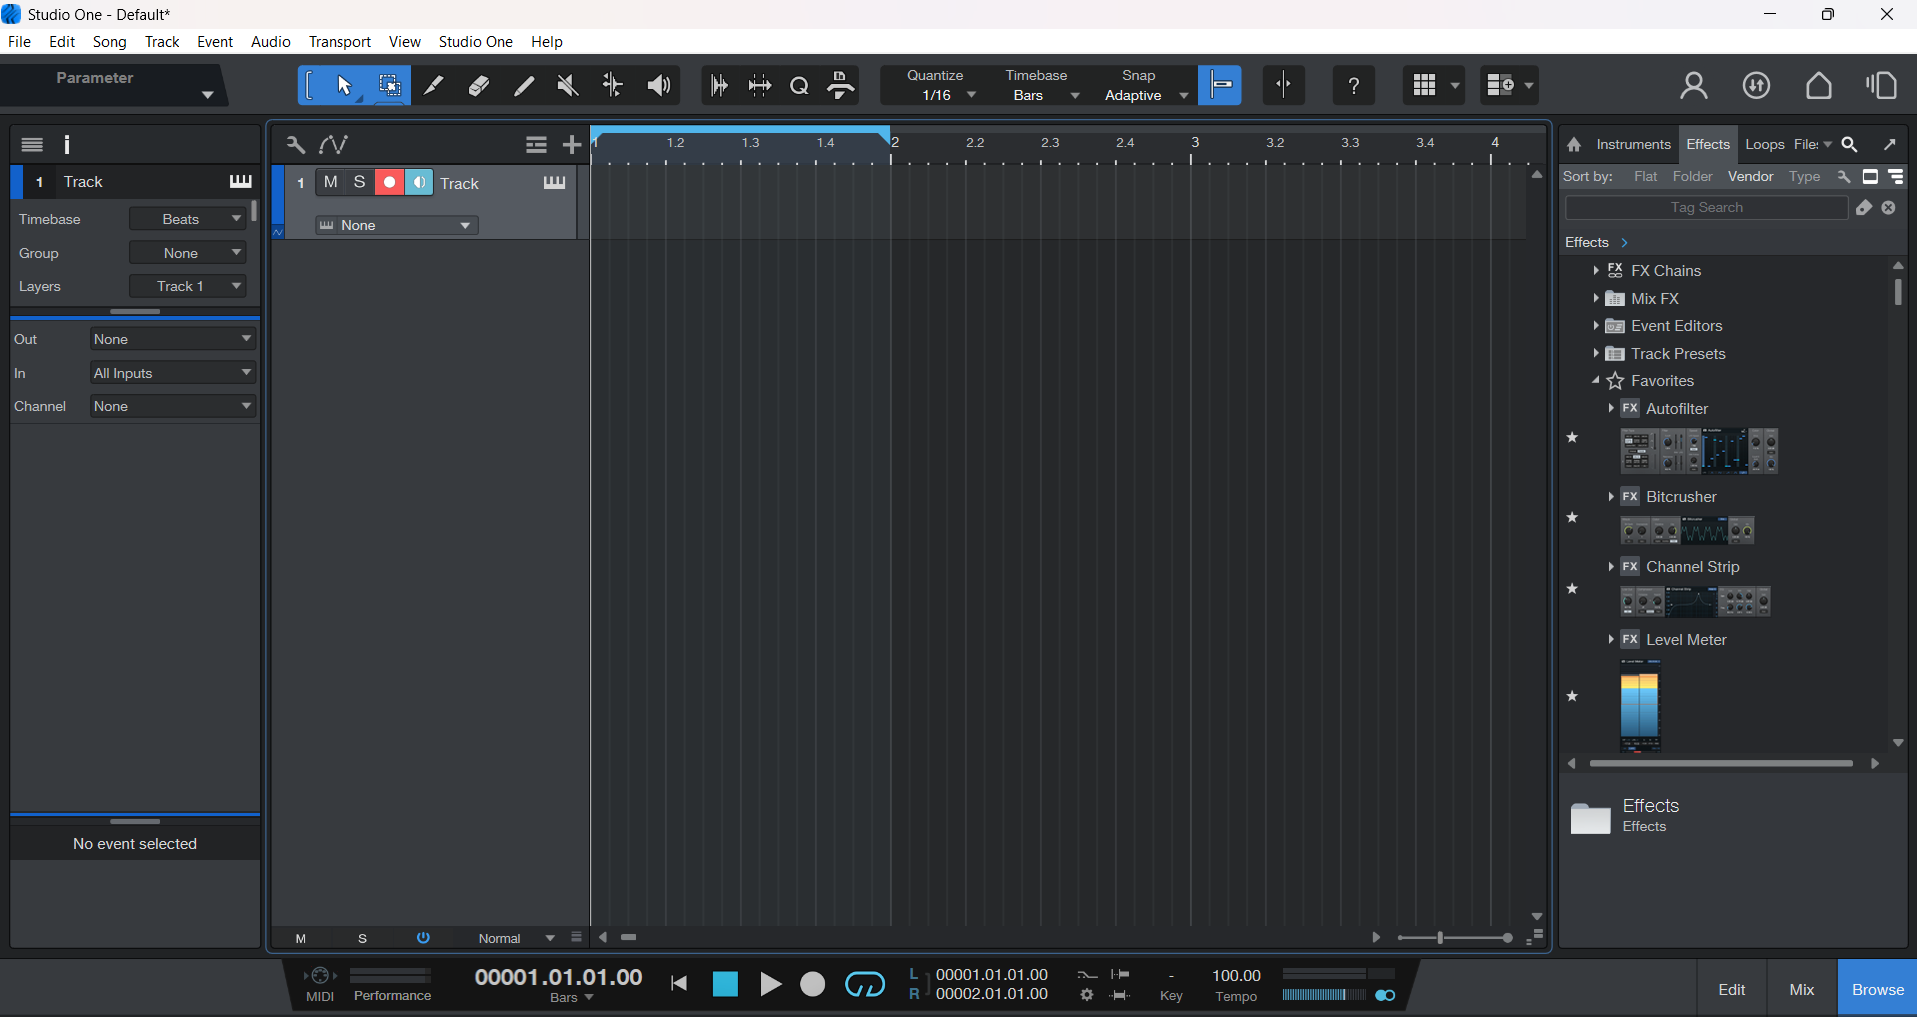Screen dimensions: 1917x1017
Task: Select the Range tool
Action: (389, 86)
